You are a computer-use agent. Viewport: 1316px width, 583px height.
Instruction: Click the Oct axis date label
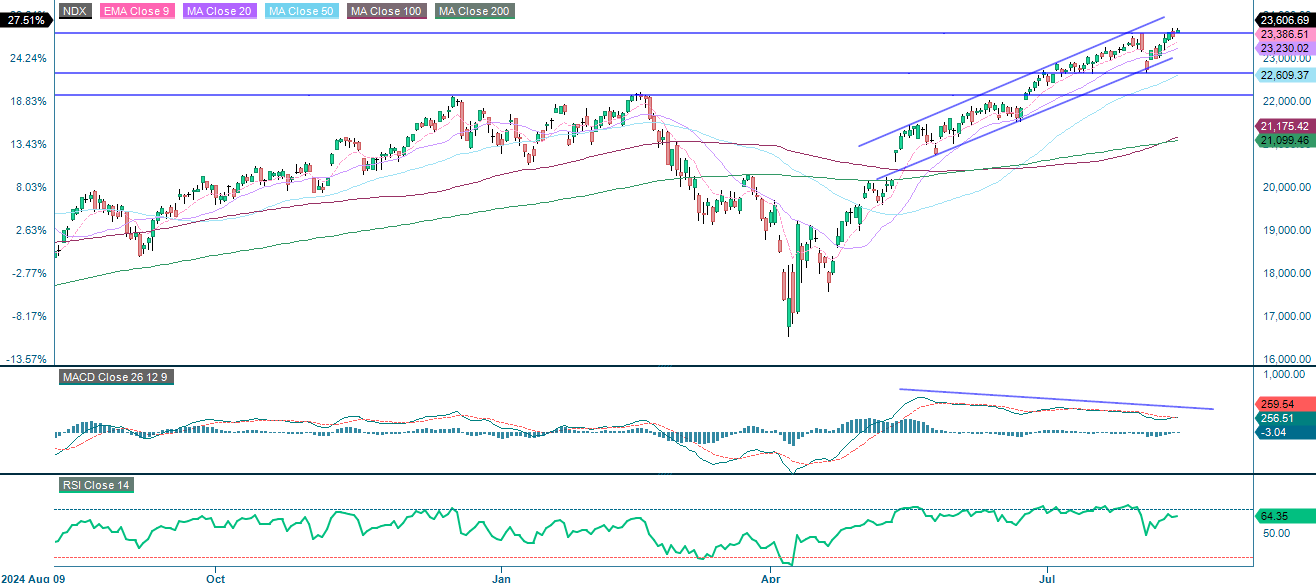click(216, 578)
